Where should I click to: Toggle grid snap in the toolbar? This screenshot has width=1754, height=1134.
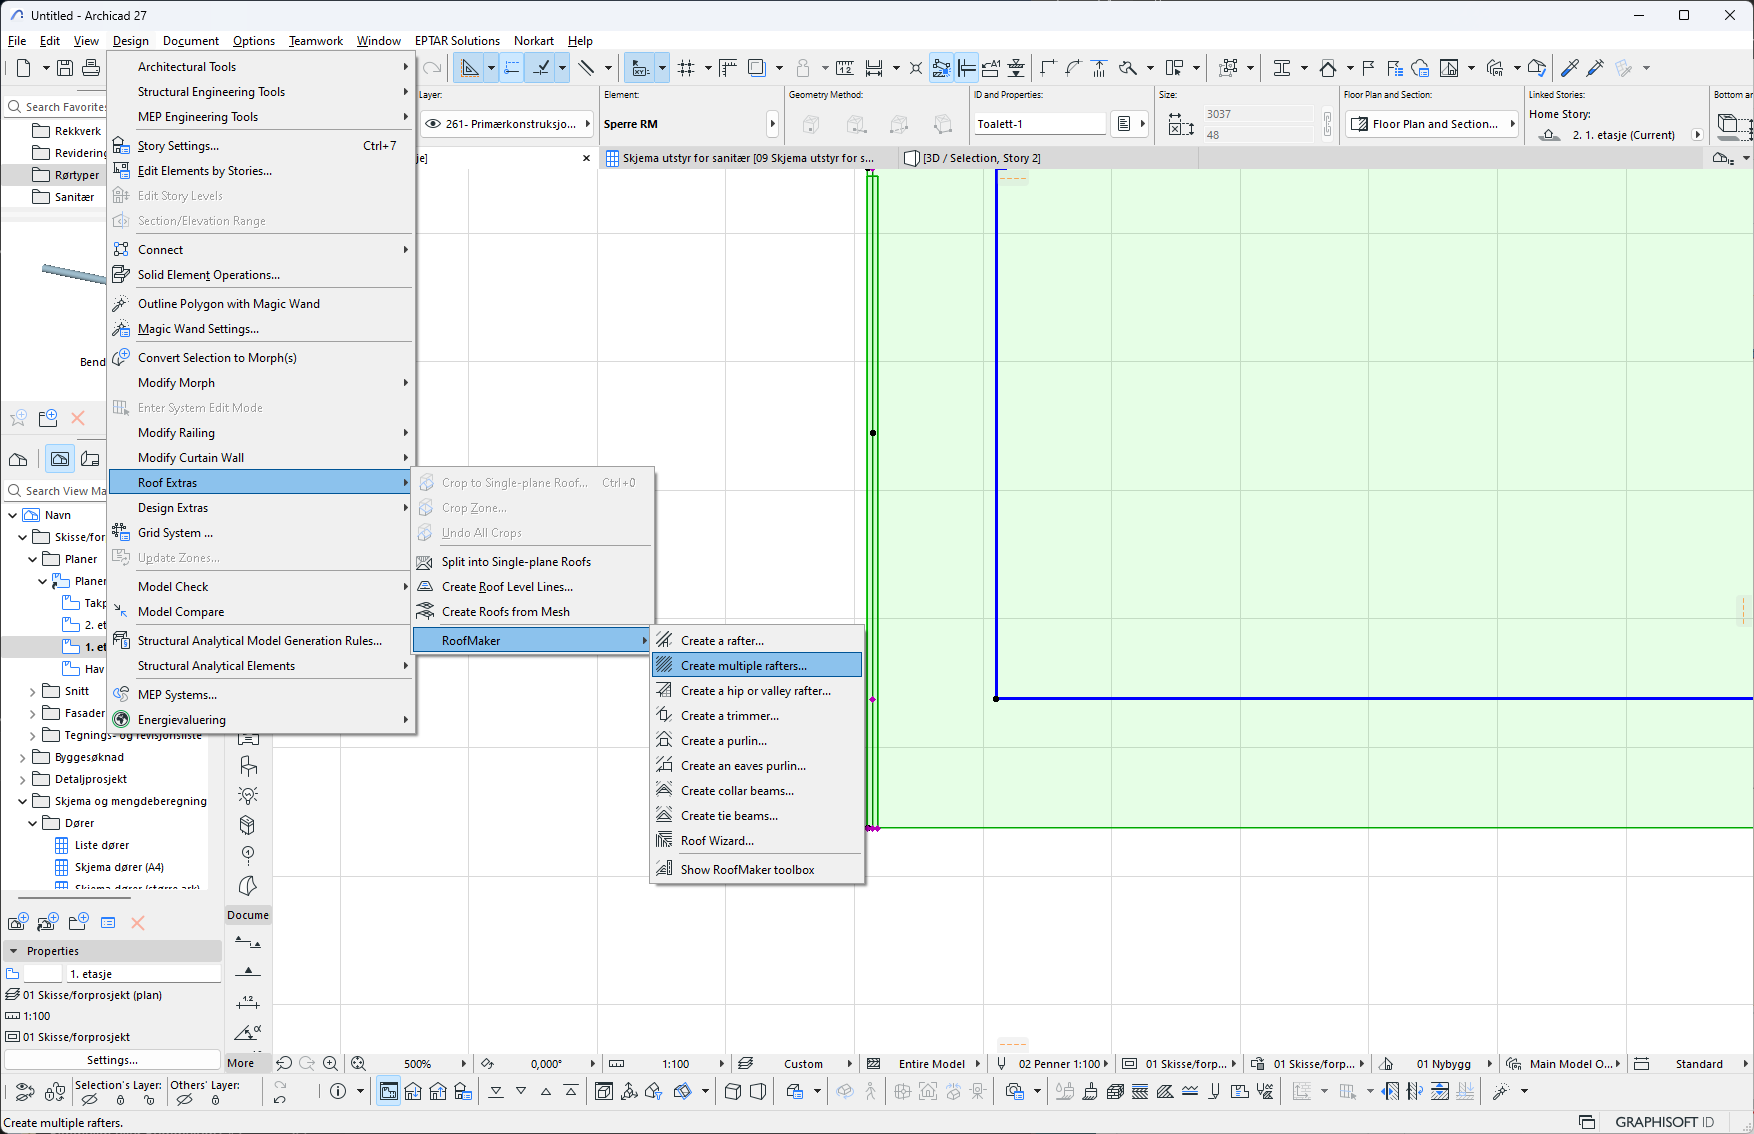click(x=686, y=68)
